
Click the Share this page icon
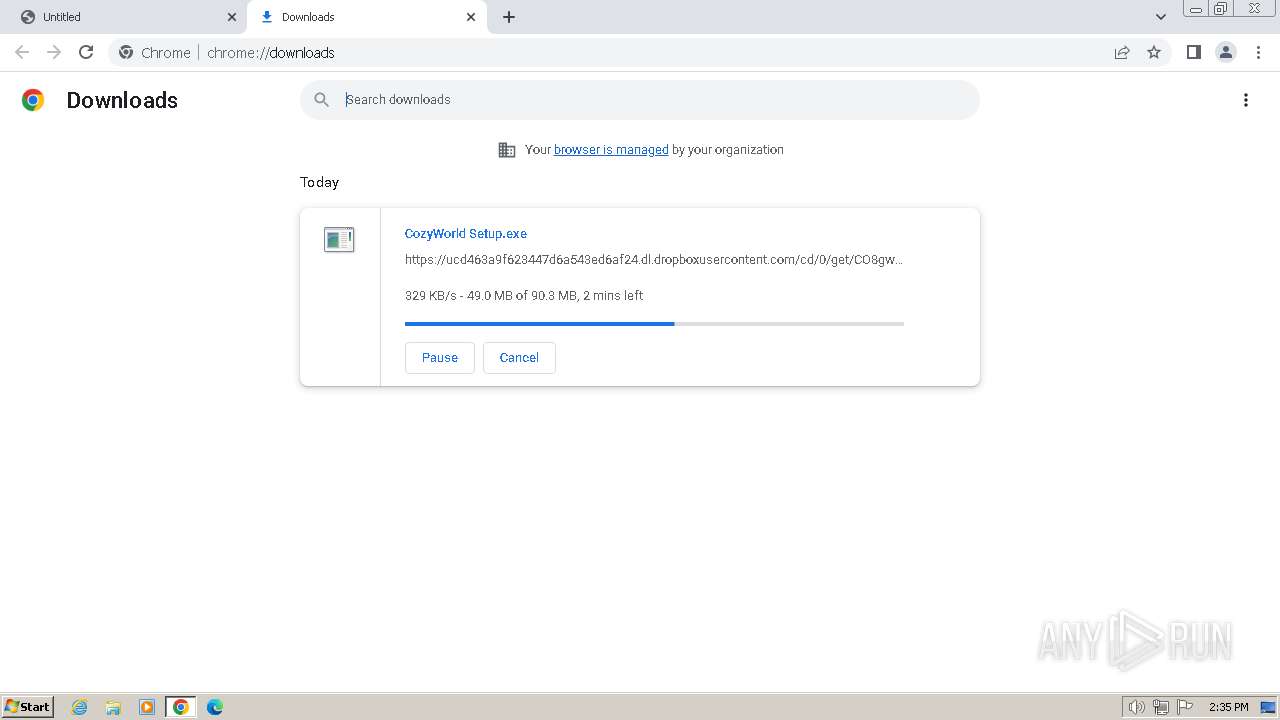(1122, 52)
